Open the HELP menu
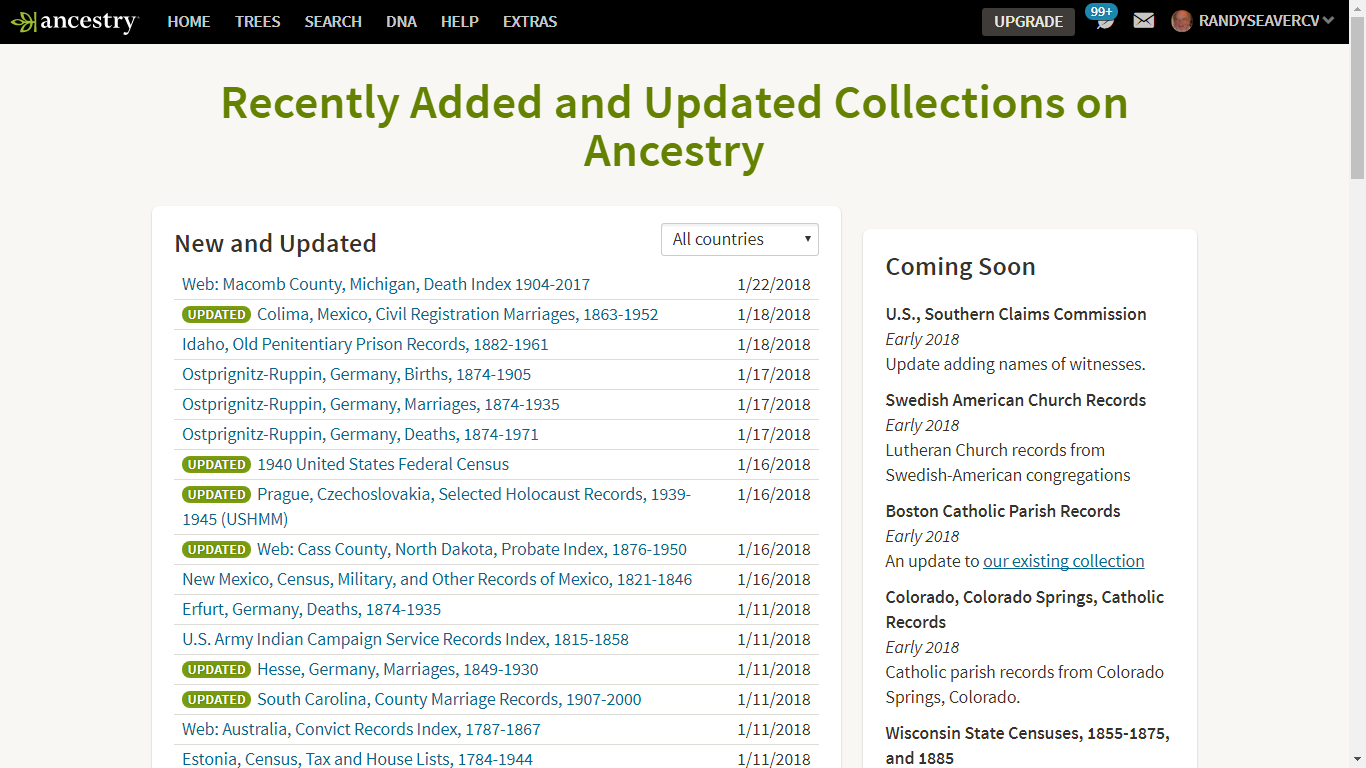This screenshot has width=1366, height=768. coord(460,21)
